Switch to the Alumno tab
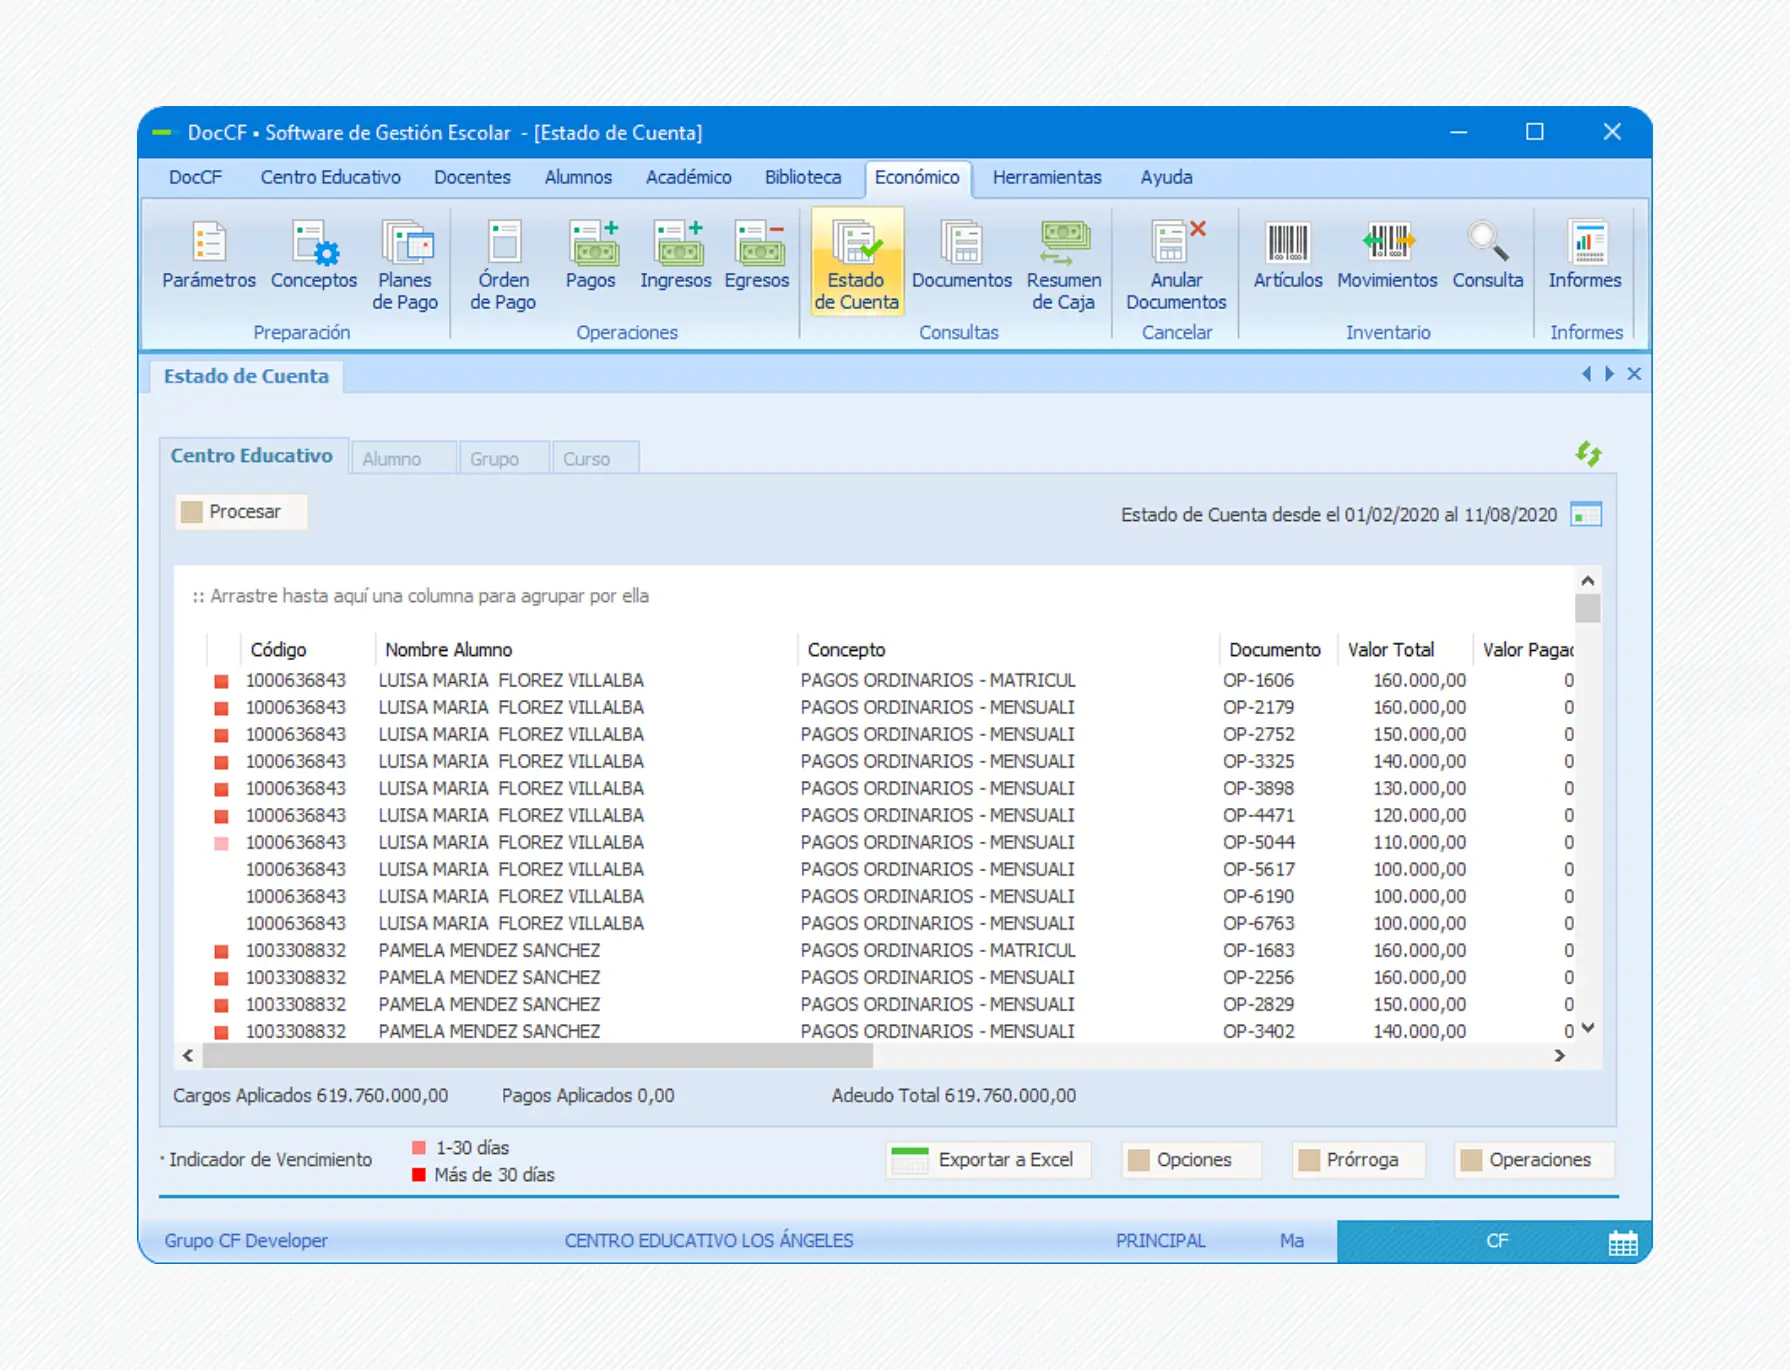1790x1370 pixels. [392, 459]
